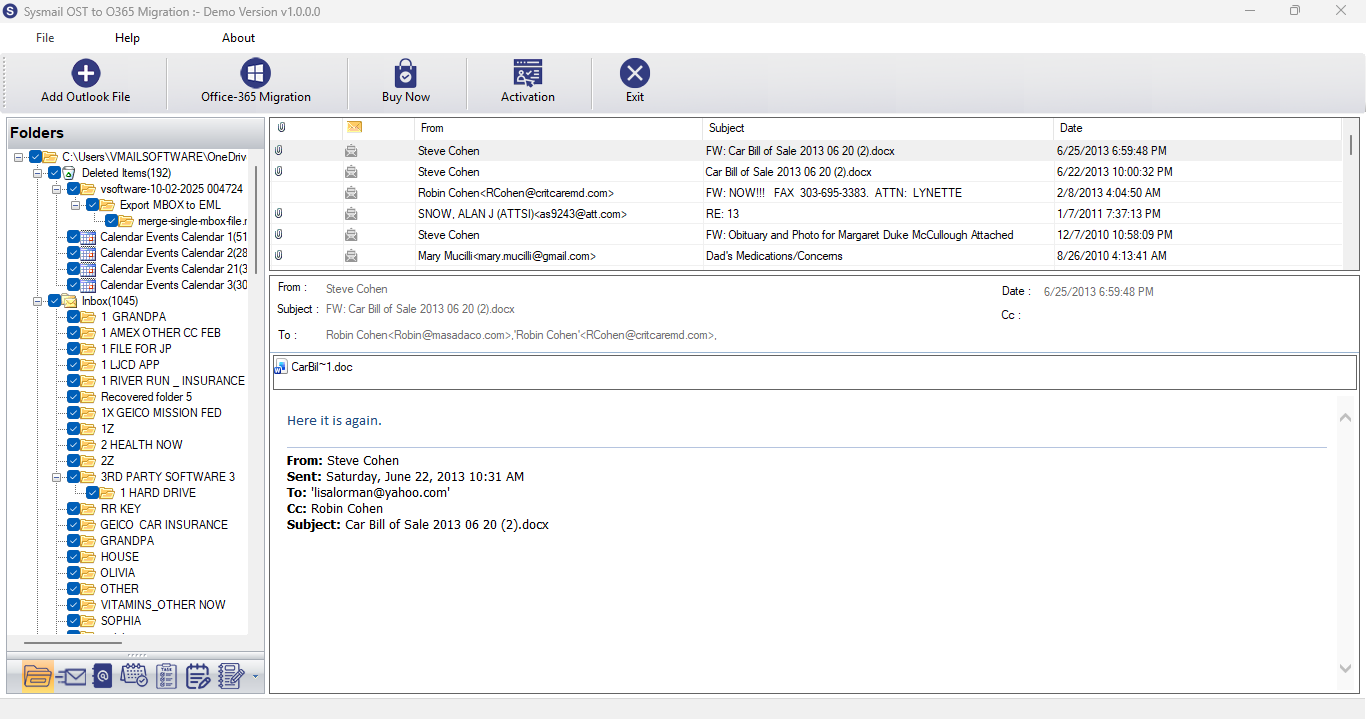Open the bottom view bar overflow arrow
1366x720 pixels.
[255, 677]
